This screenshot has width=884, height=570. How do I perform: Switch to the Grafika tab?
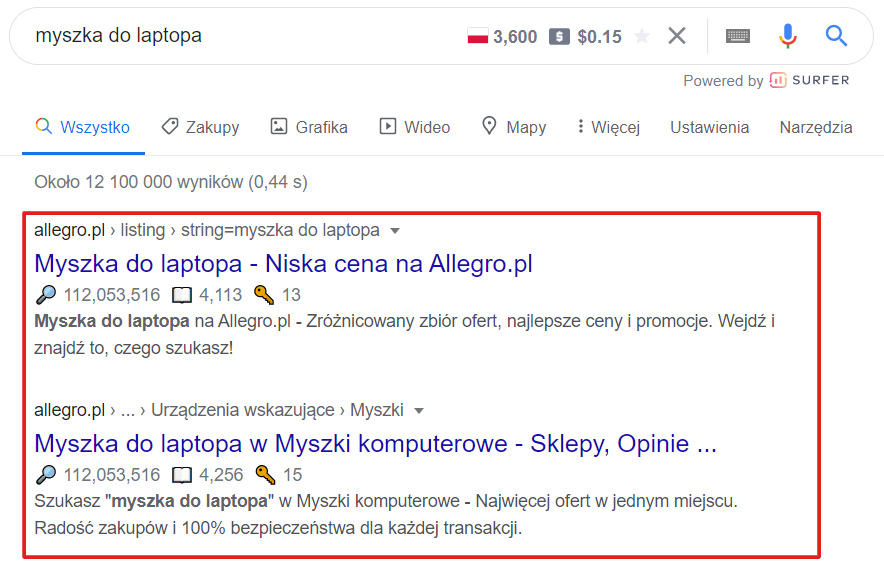click(x=309, y=127)
